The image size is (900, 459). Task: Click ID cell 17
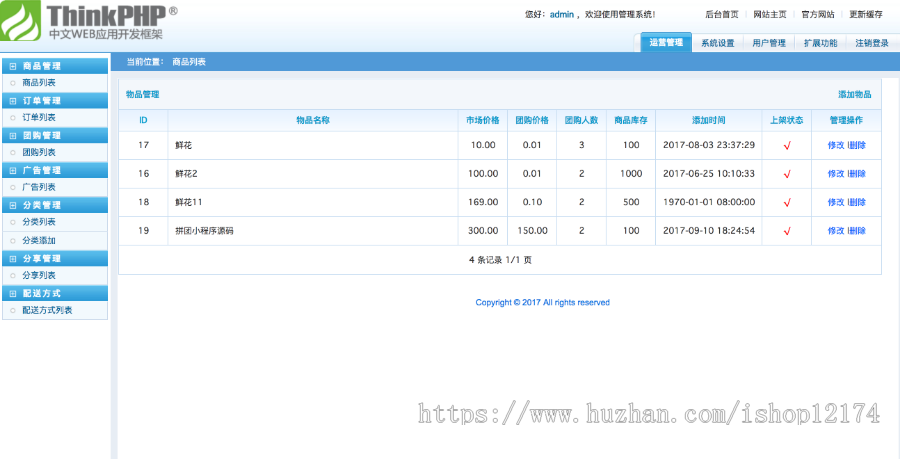(x=143, y=145)
